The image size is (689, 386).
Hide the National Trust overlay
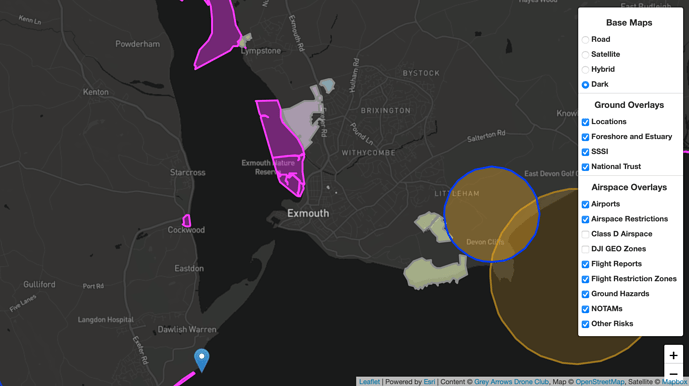pyautogui.click(x=585, y=167)
